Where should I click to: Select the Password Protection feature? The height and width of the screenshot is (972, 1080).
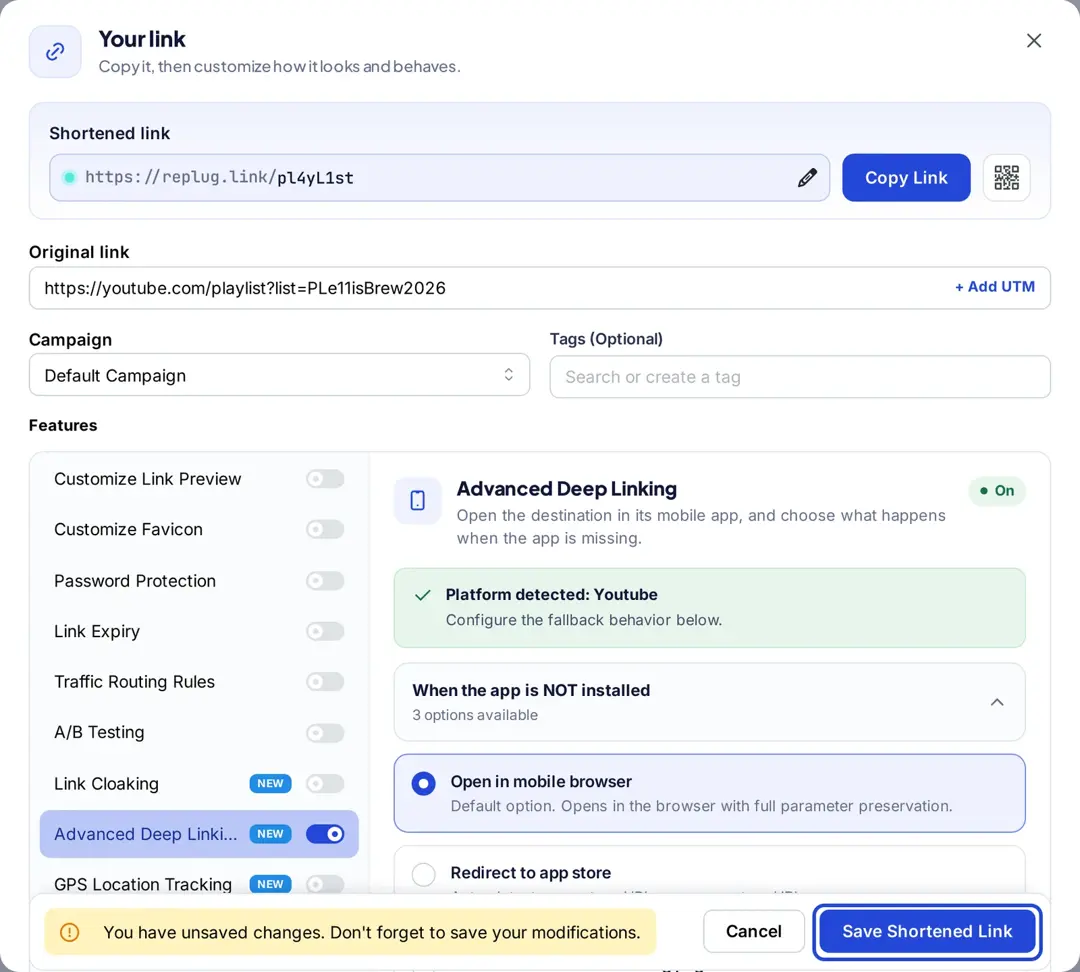click(x=199, y=581)
